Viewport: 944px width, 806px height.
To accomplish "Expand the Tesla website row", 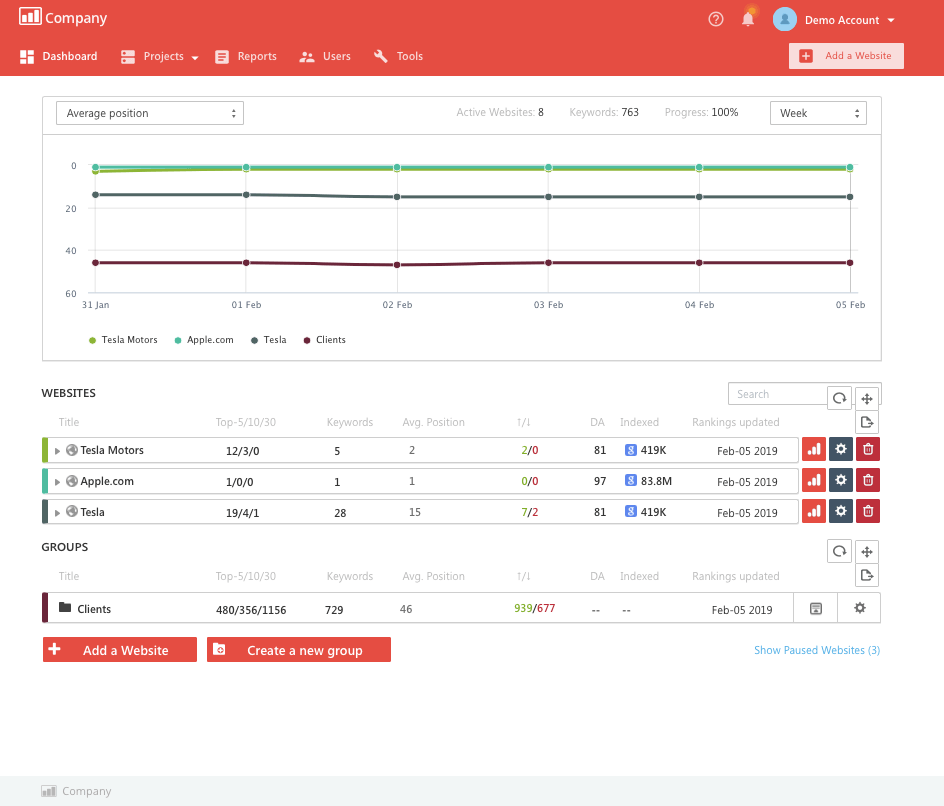I will 57,513.
